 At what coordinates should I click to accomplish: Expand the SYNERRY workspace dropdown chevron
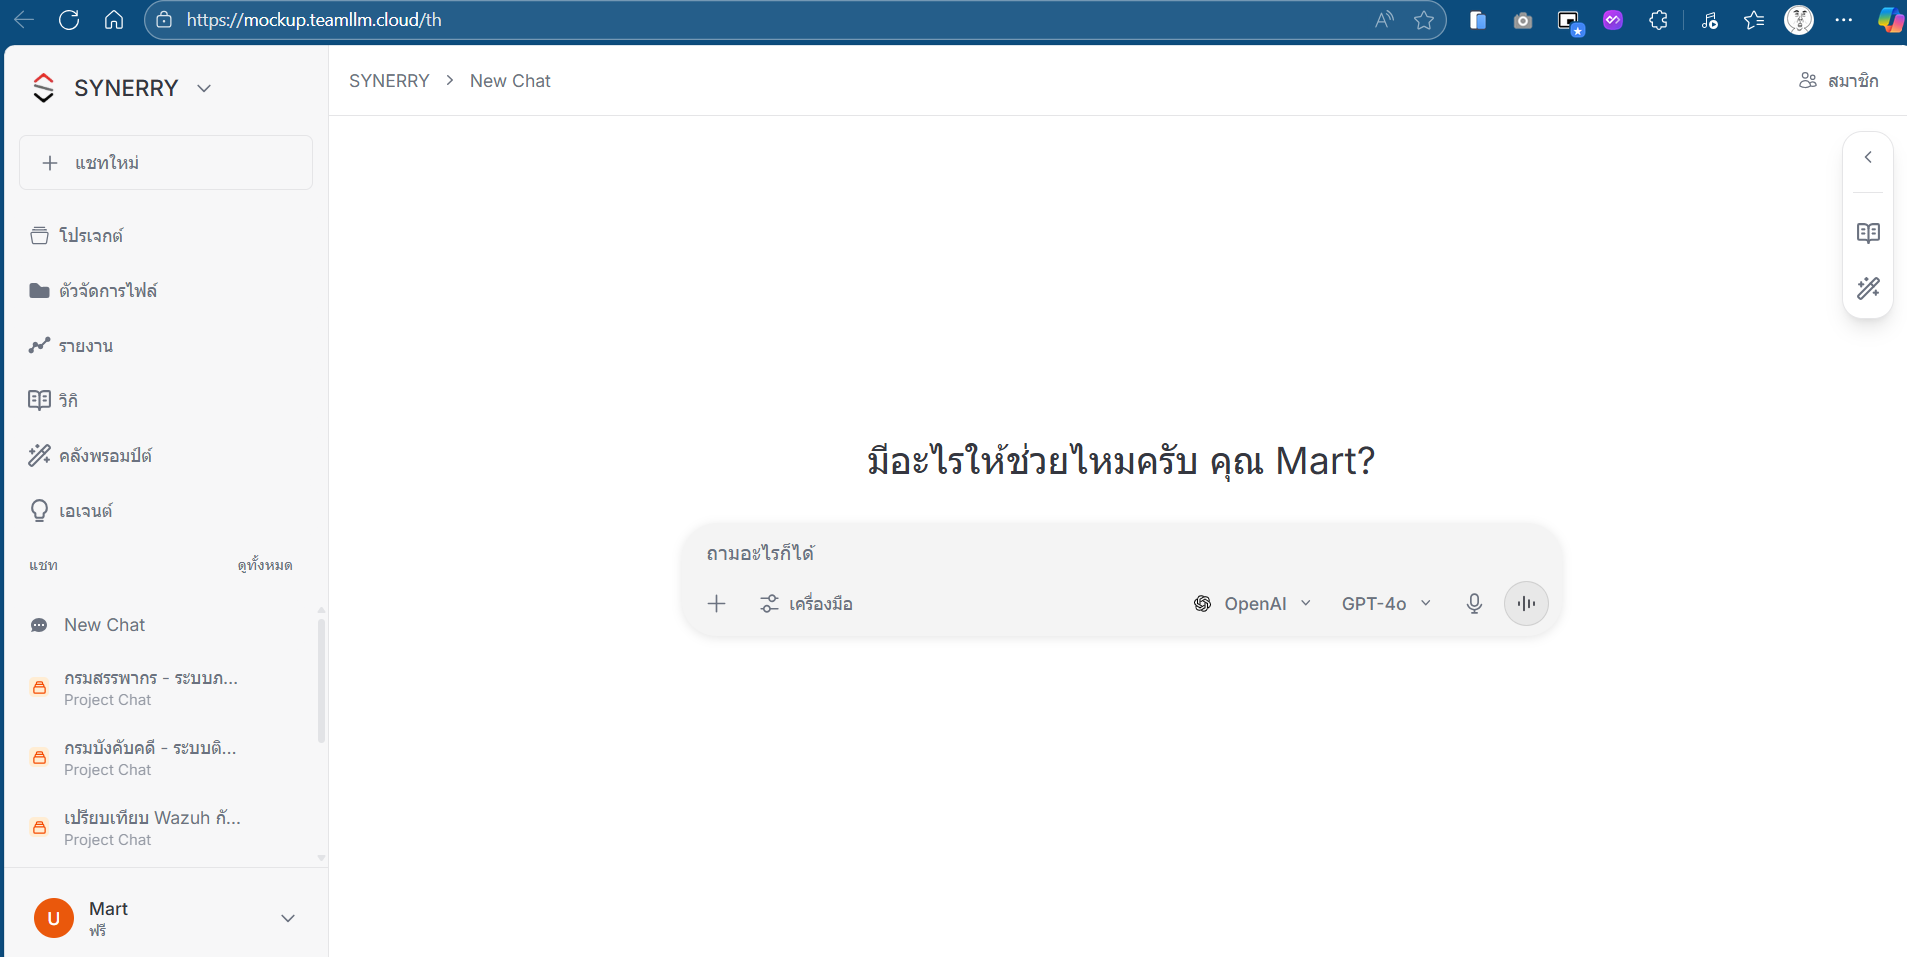tap(204, 88)
